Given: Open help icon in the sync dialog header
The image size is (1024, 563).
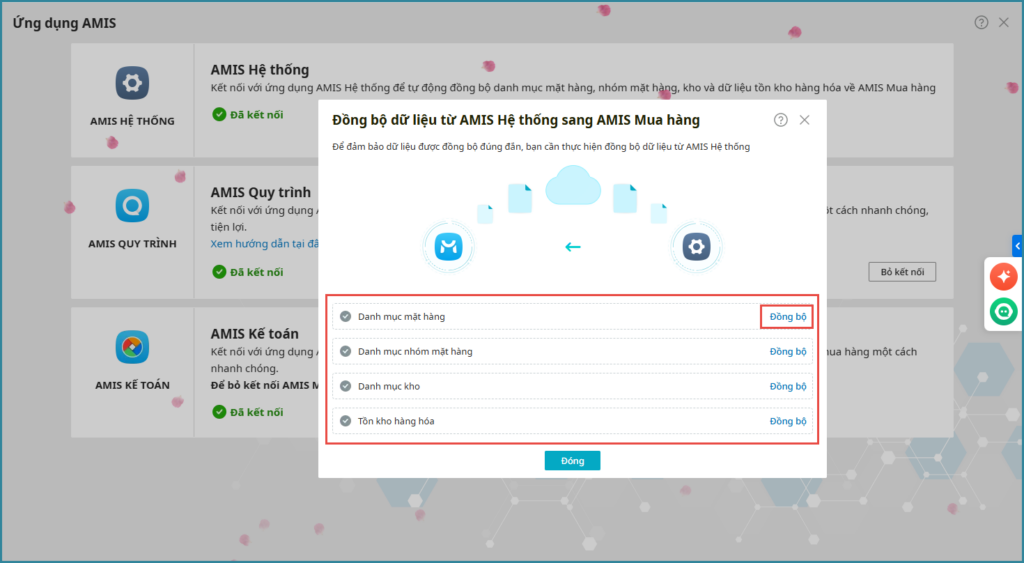Looking at the screenshot, I should click(x=780, y=120).
